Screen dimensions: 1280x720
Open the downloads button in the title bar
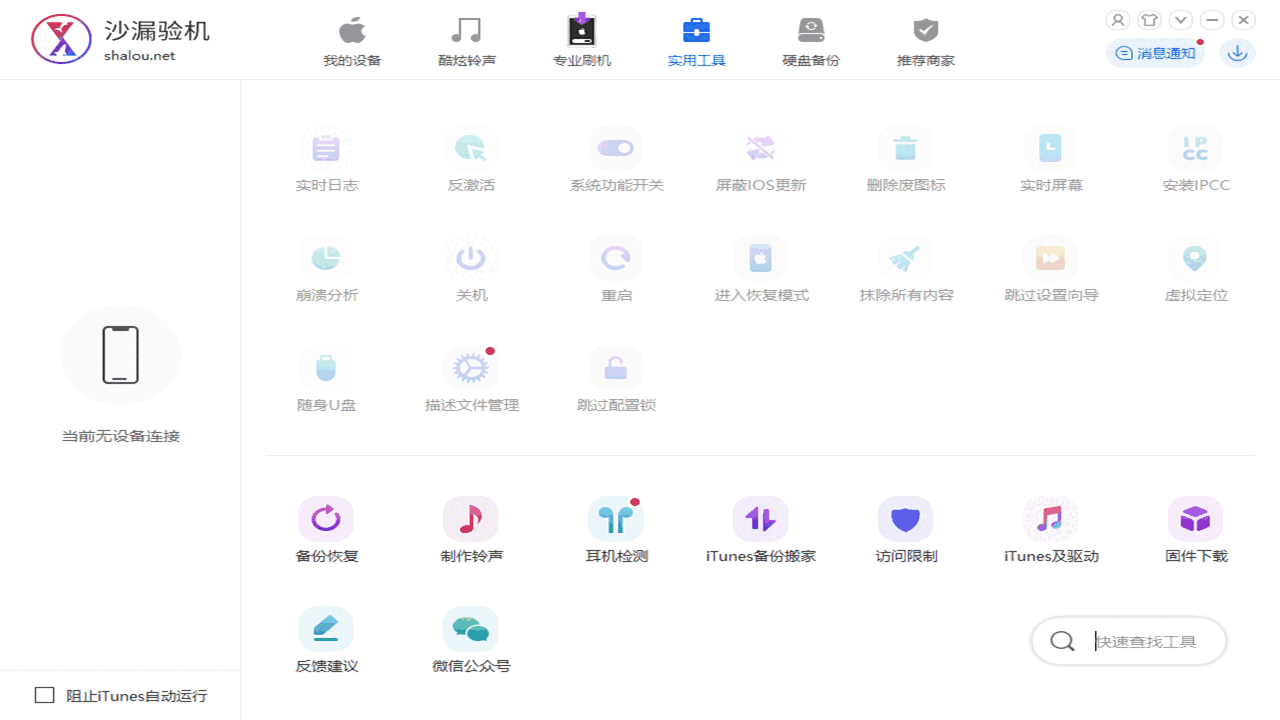[1238, 53]
